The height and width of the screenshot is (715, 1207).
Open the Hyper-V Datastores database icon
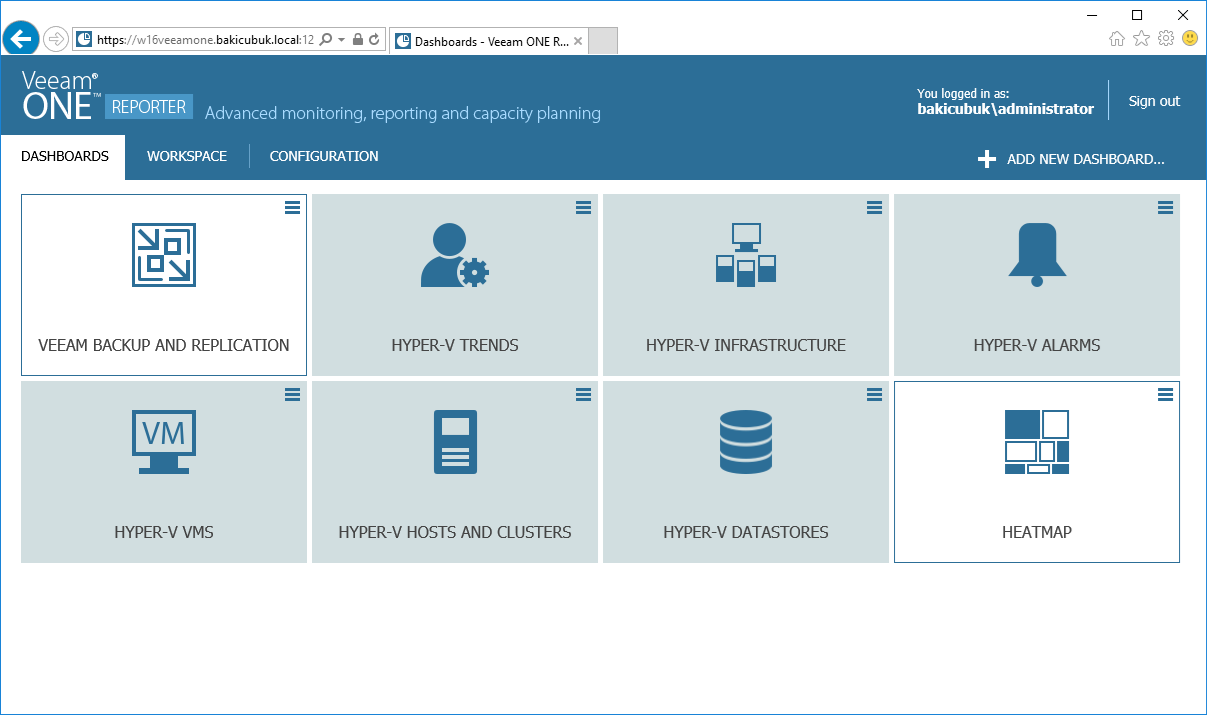coord(746,442)
